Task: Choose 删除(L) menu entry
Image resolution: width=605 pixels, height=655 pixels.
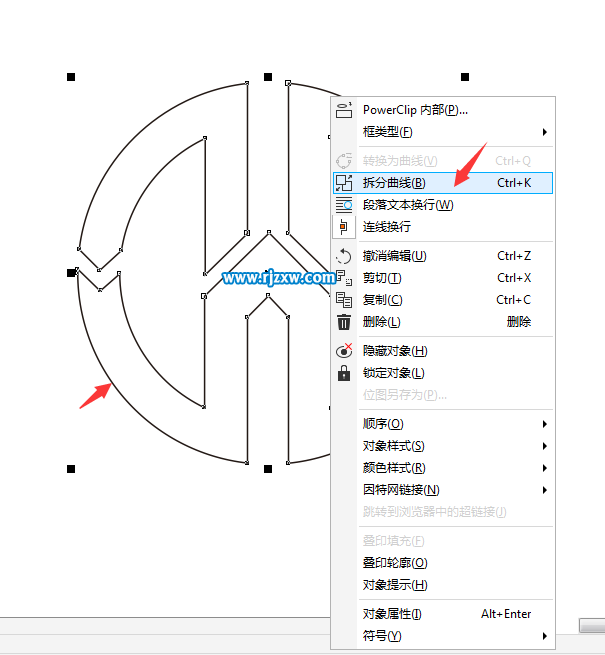Action: pyautogui.click(x=443, y=322)
